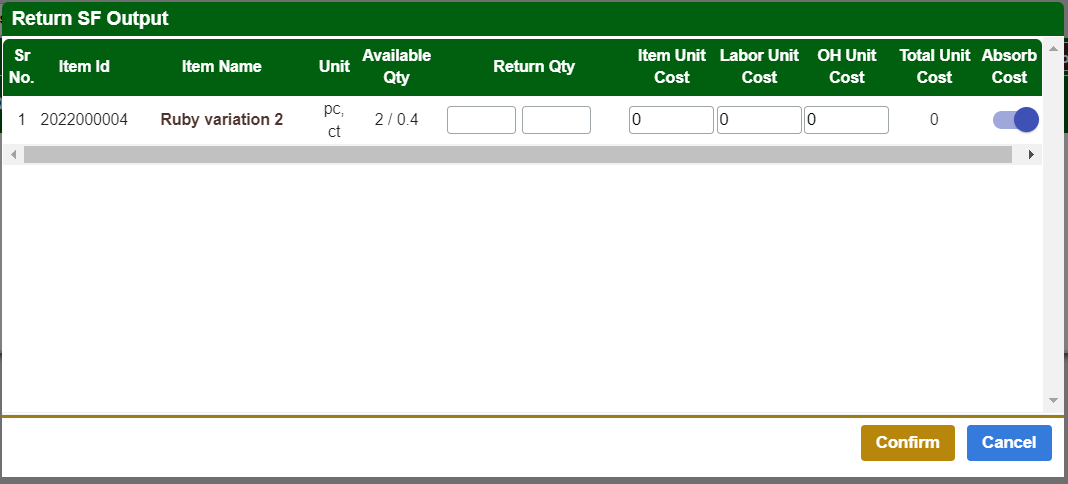Click the Item Unit Cost field
The image size is (1068, 484).
tap(671, 120)
